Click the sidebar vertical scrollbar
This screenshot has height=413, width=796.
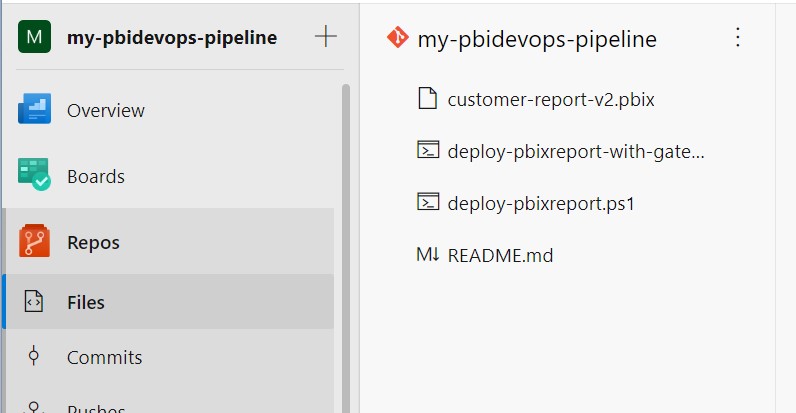pos(346,249)
